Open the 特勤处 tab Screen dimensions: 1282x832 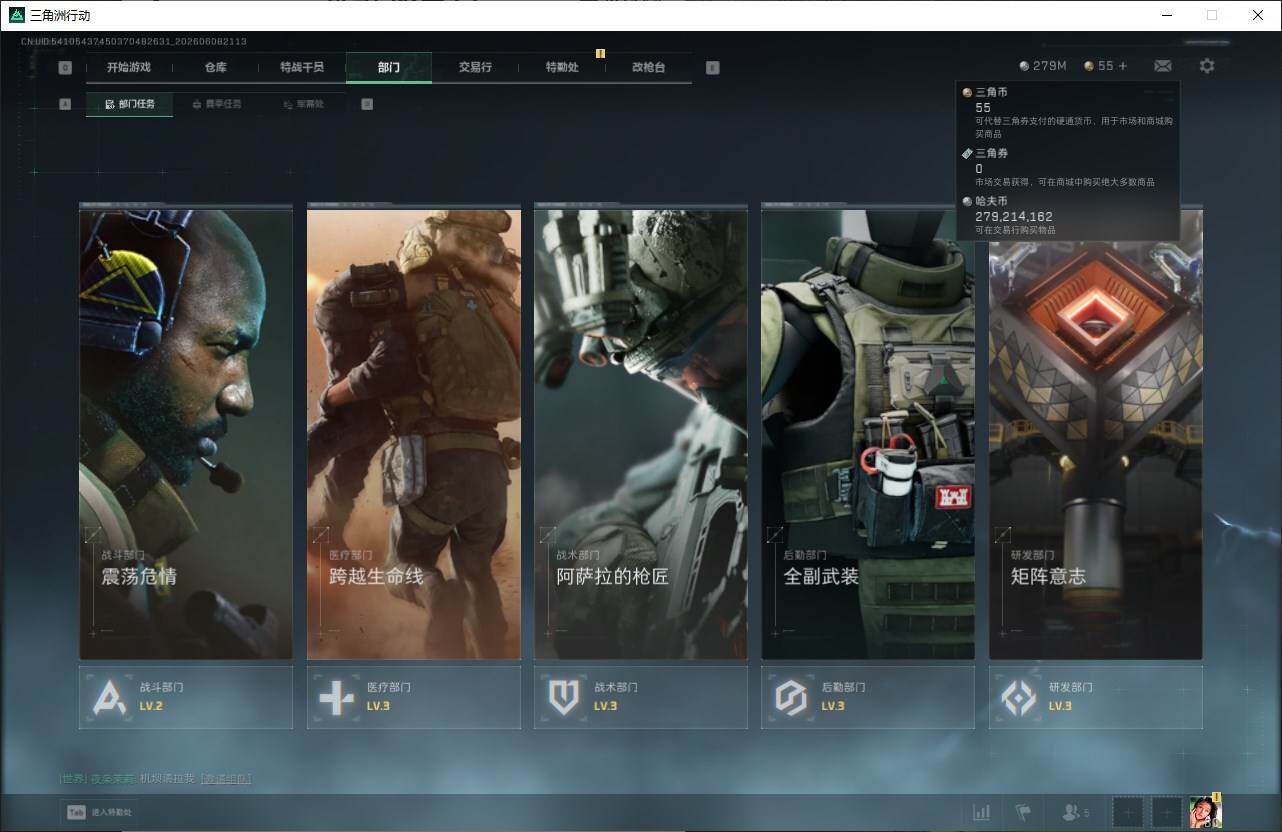[x=562, y=67]
